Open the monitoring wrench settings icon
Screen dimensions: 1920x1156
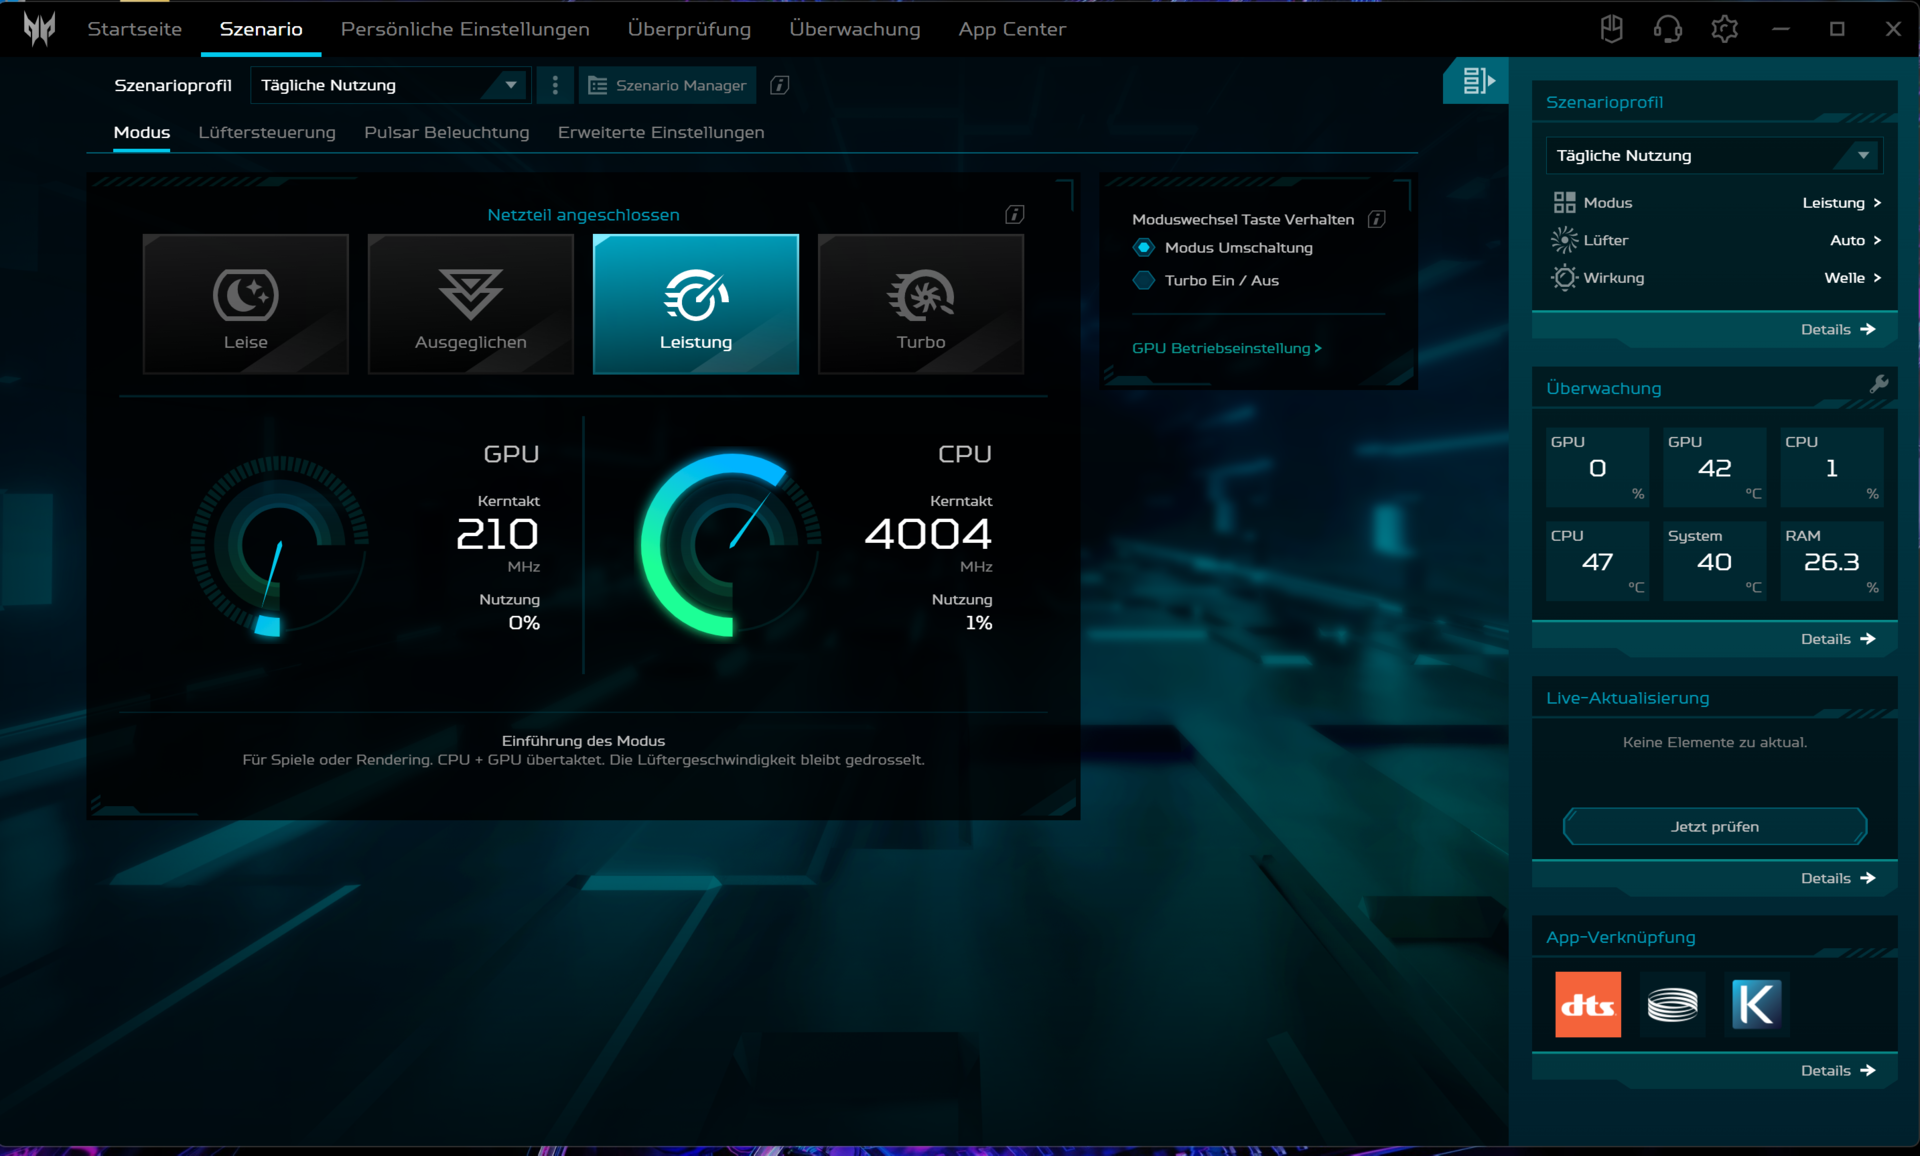click(x=1878, y=384)
